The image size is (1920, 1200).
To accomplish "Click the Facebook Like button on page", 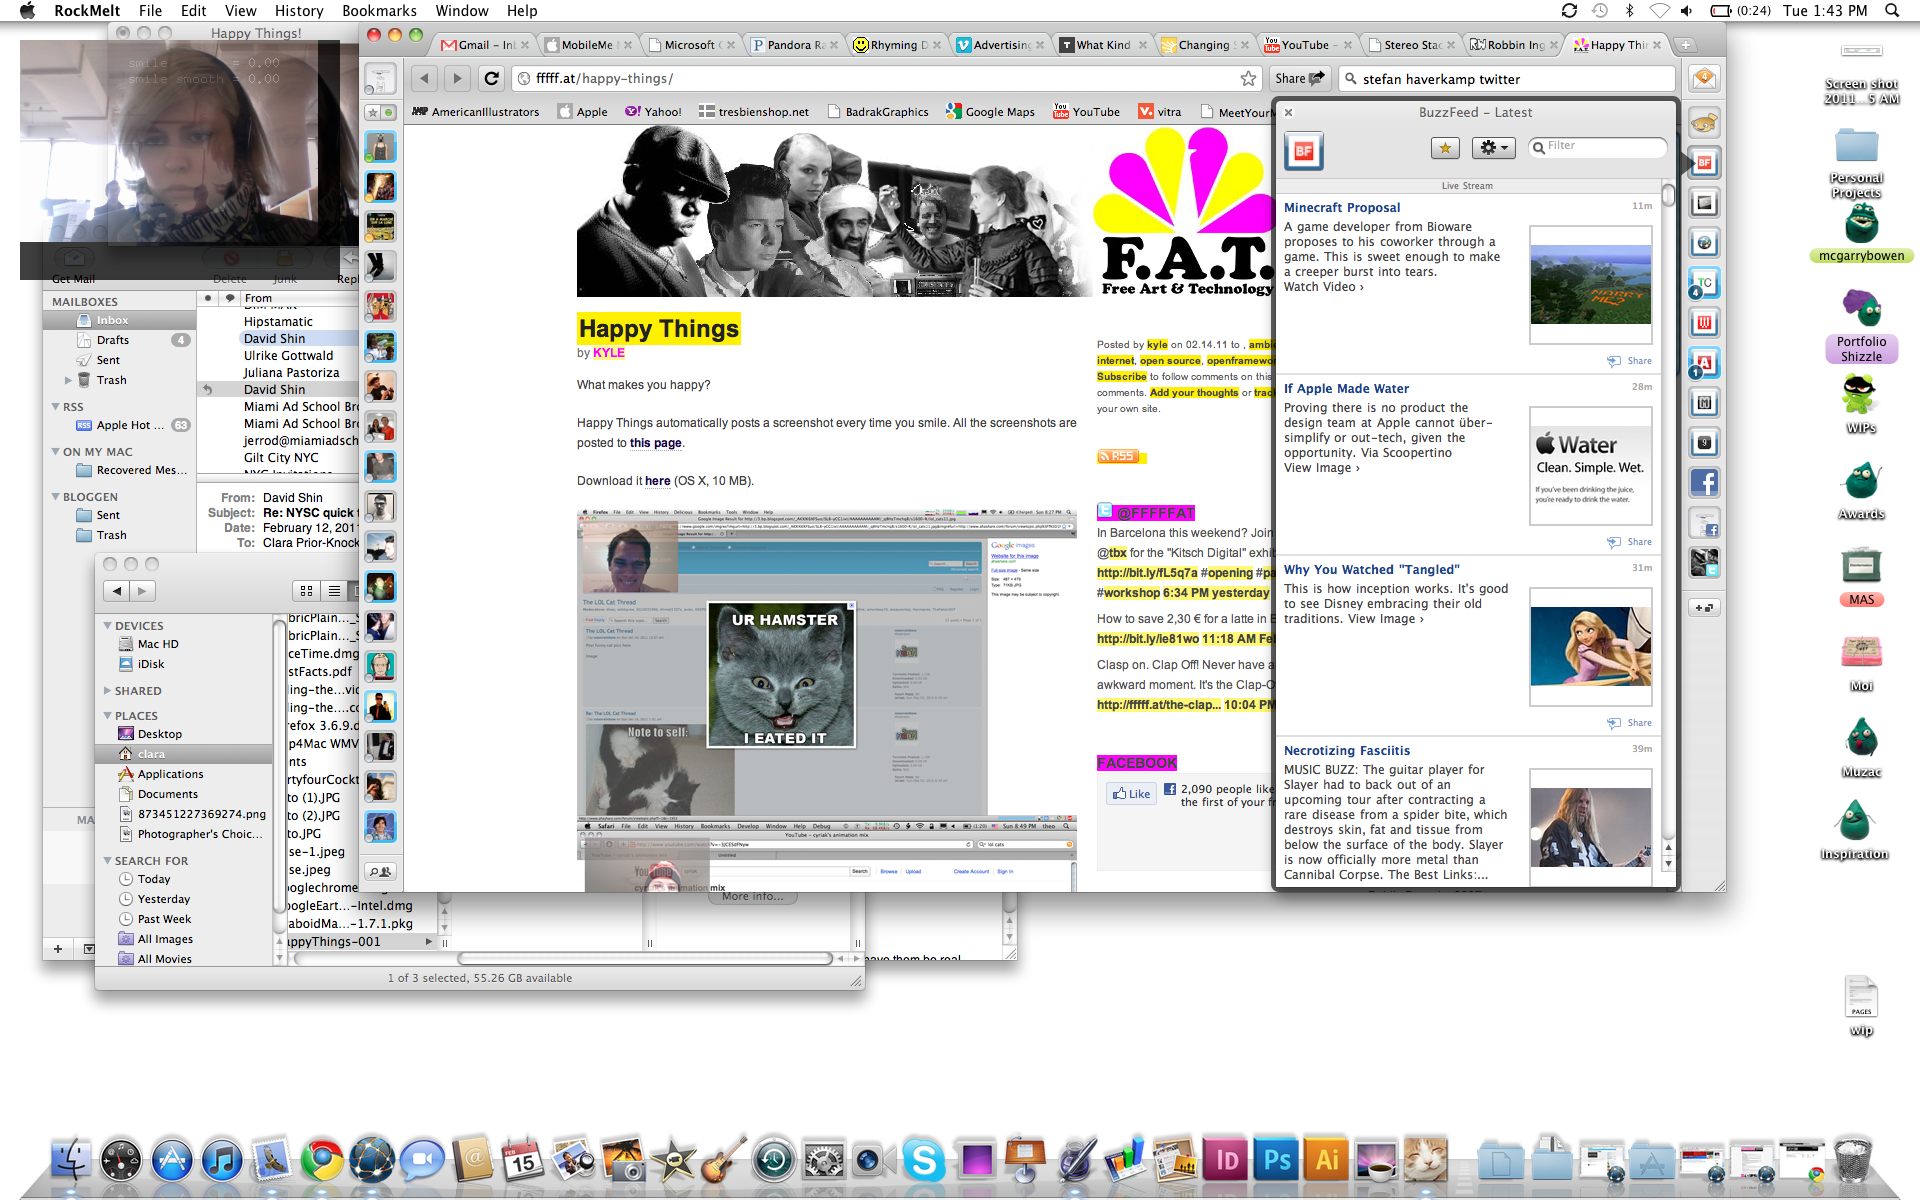I will coord(1131,794).
